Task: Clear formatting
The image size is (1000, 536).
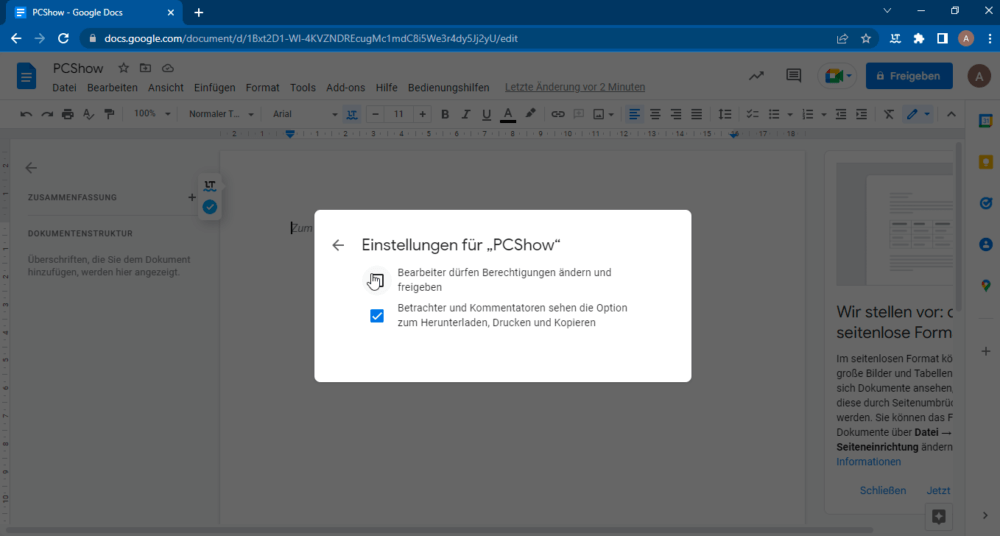Action: (x=888, y=114)
